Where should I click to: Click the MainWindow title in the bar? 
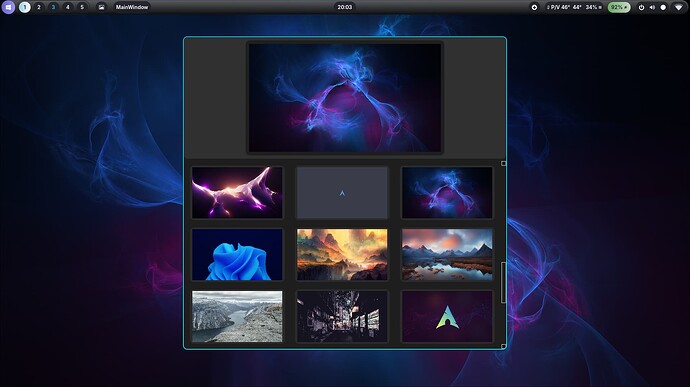(x=132, y=7)
